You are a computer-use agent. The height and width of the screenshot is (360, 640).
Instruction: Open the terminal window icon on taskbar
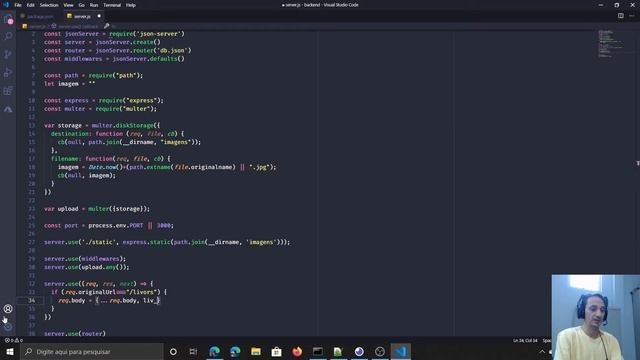pyautogui.click(x=318, y=351)
